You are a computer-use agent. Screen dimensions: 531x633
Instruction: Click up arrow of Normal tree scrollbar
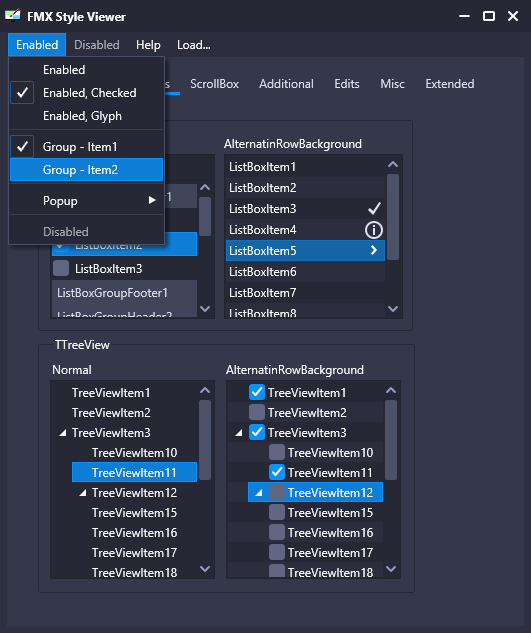pos(205,390)
